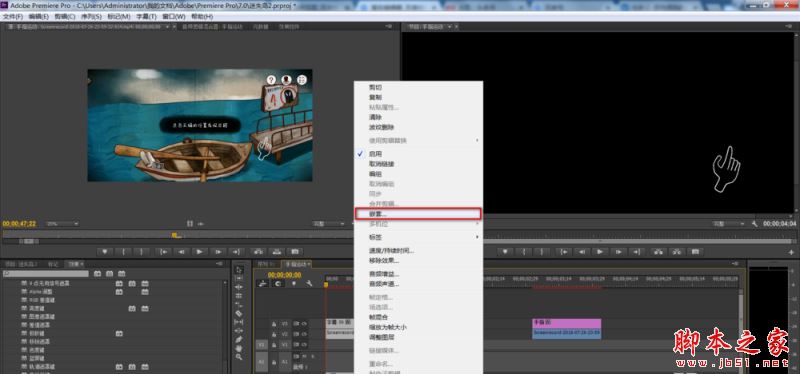This screenshot has width=800, height=374.
Task: Select the pink 手指 clip in timeline
Action: tap(566, 323)
